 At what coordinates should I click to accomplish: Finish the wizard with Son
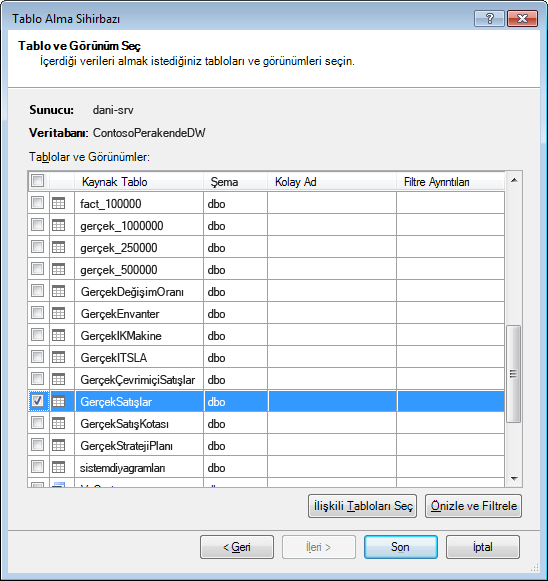[401, 547]
